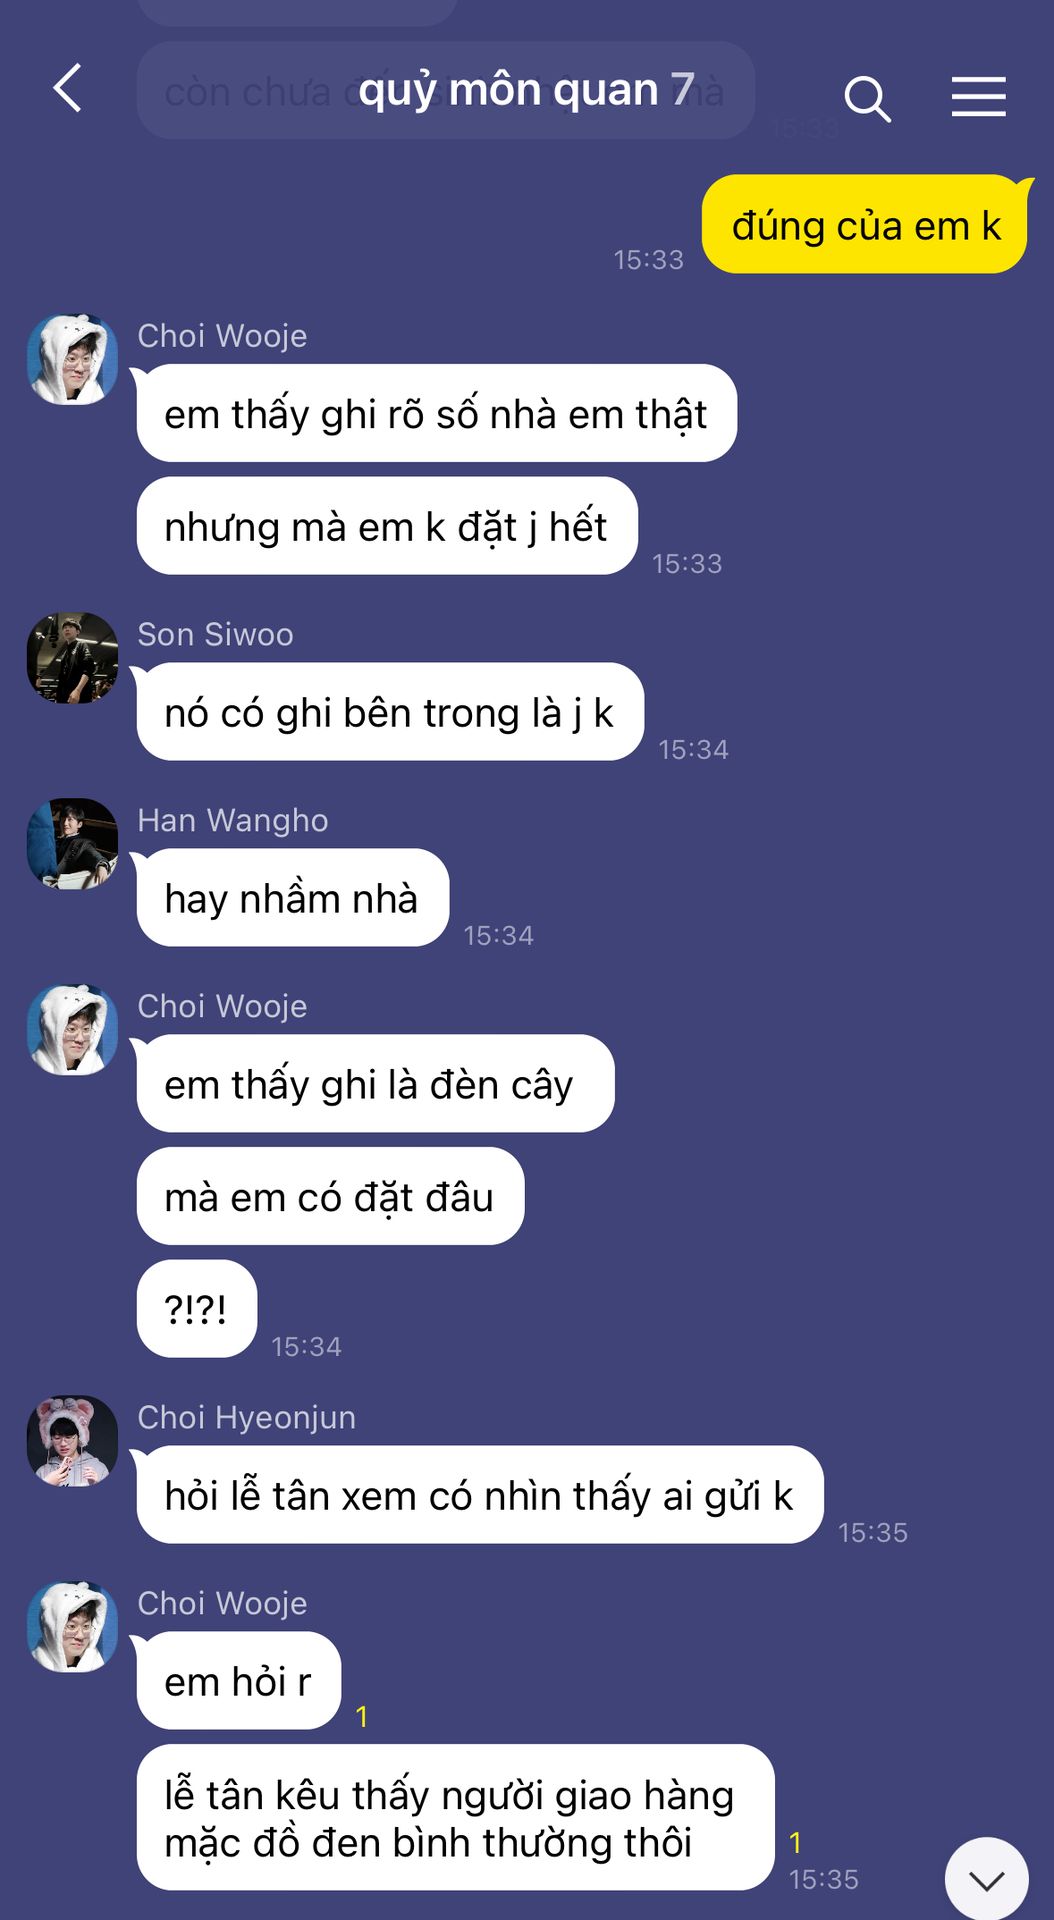
Task: Tap message em thấy ghi rõ số nhà
Action: click(437, 413)
